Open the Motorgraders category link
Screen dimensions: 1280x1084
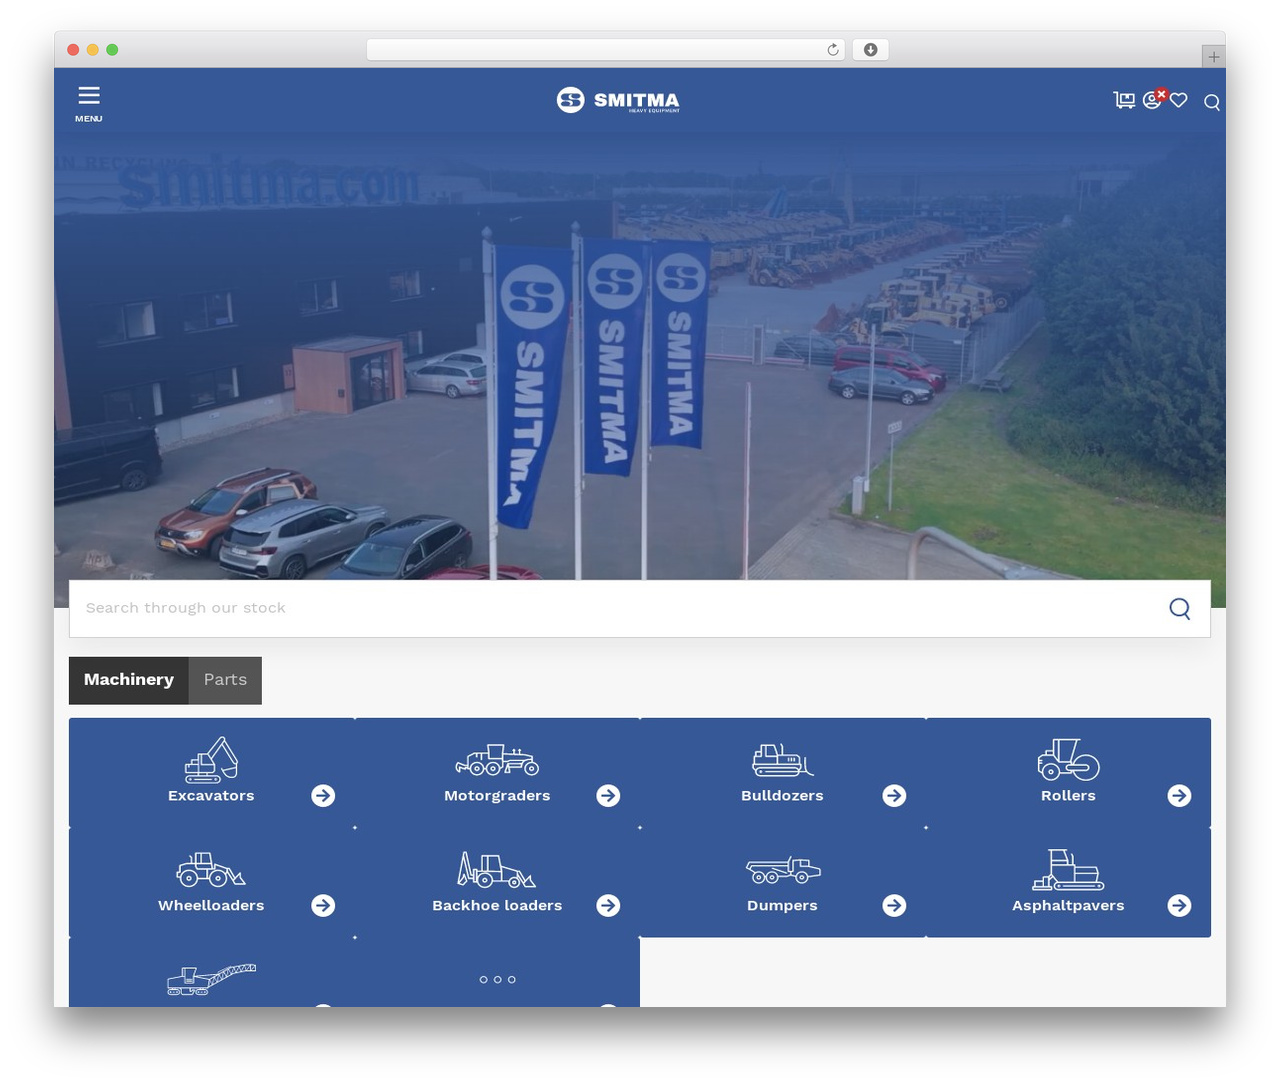click(497, 796)
